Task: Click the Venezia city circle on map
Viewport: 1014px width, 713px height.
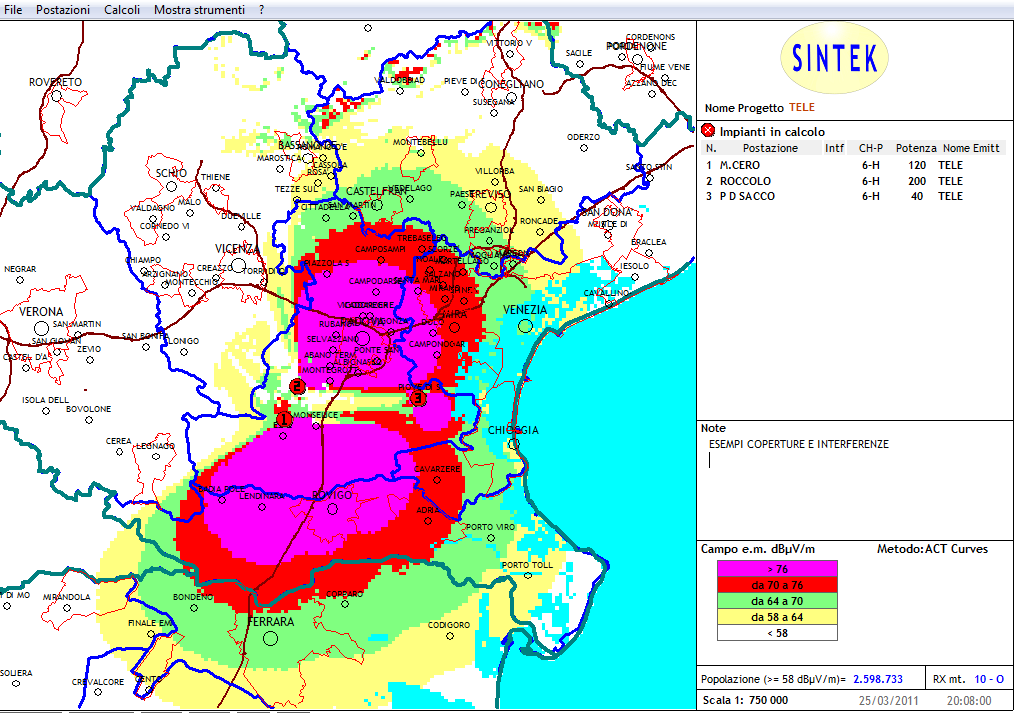Action: click(525, 325)
